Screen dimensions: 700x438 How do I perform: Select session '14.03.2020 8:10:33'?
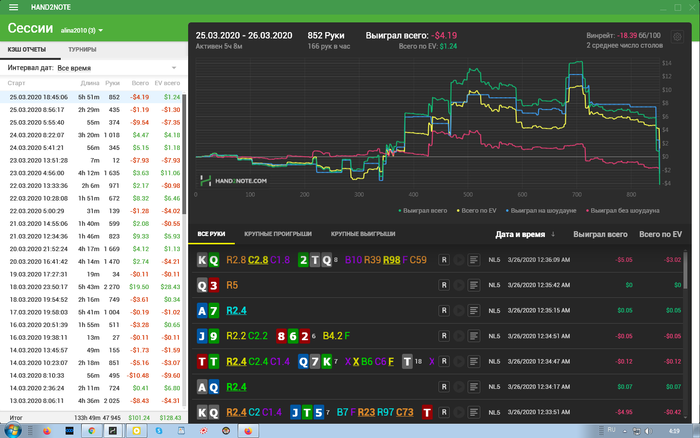[92, 375]
